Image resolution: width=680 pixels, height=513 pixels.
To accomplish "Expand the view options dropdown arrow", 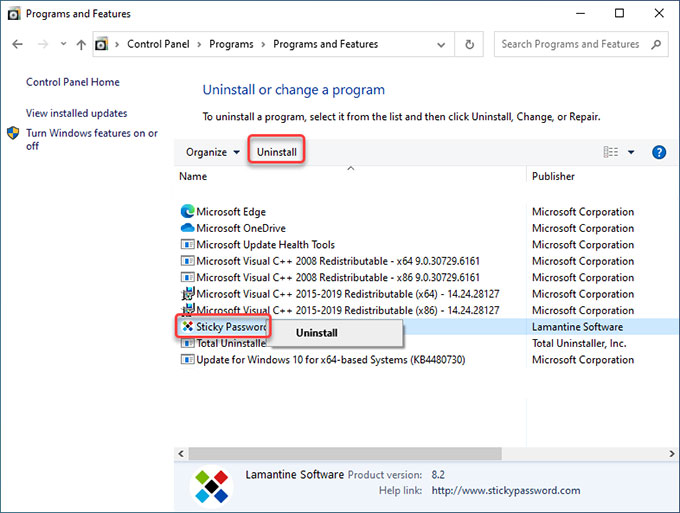I will (x=631, y=152).
